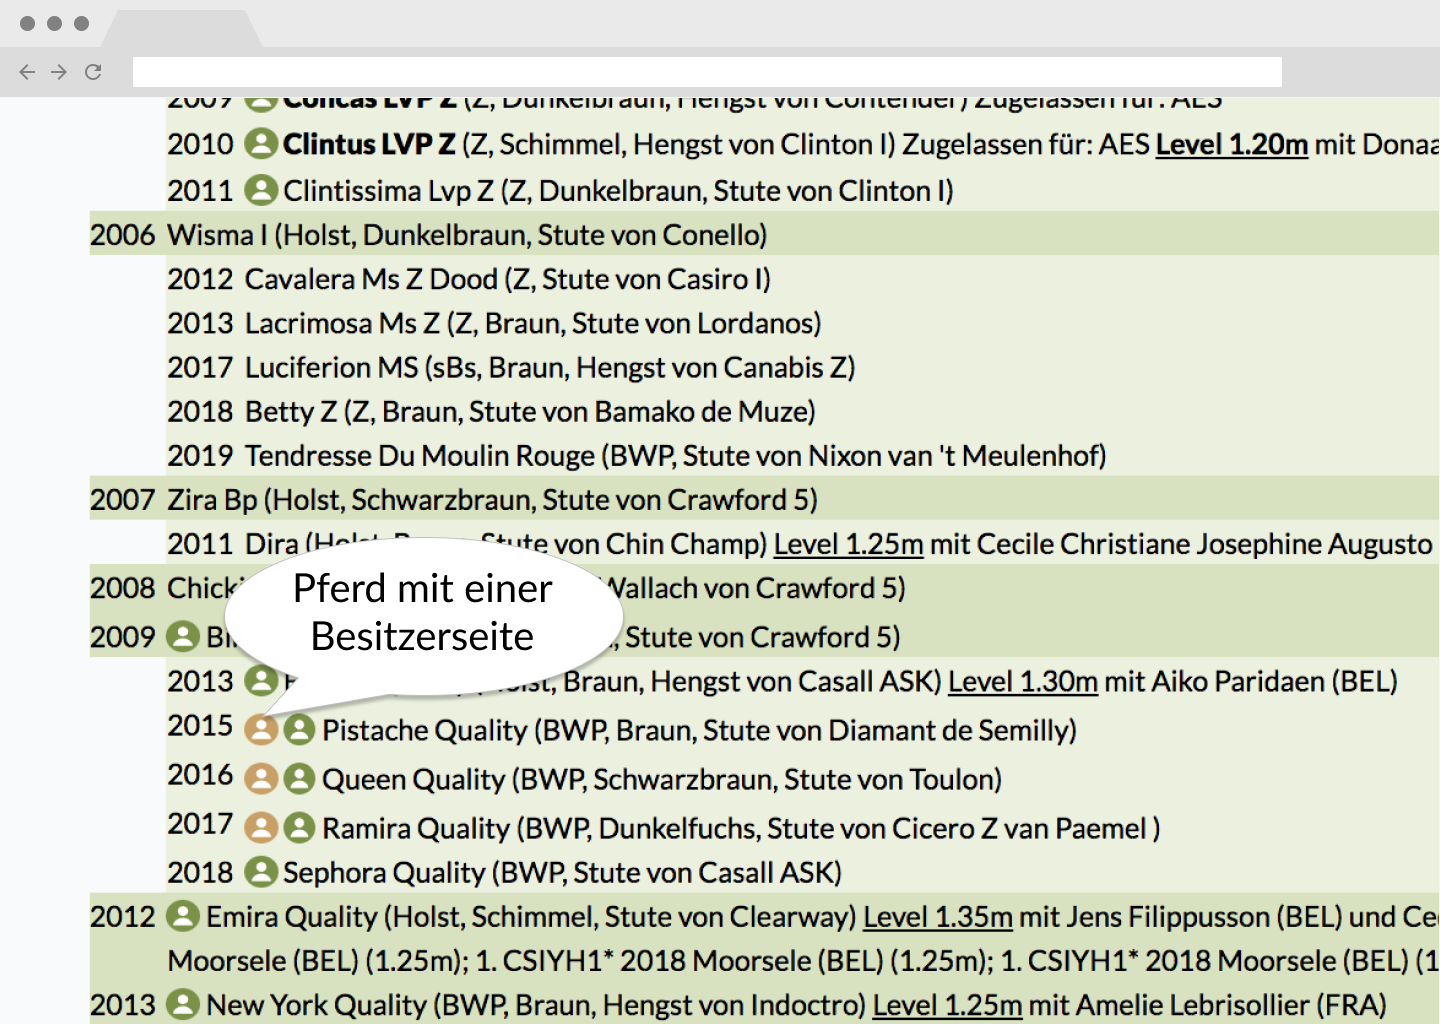Click green owner icon on the 2009 row
This screenshot has height=1024, width=1440.
click(x=183, y=636)
